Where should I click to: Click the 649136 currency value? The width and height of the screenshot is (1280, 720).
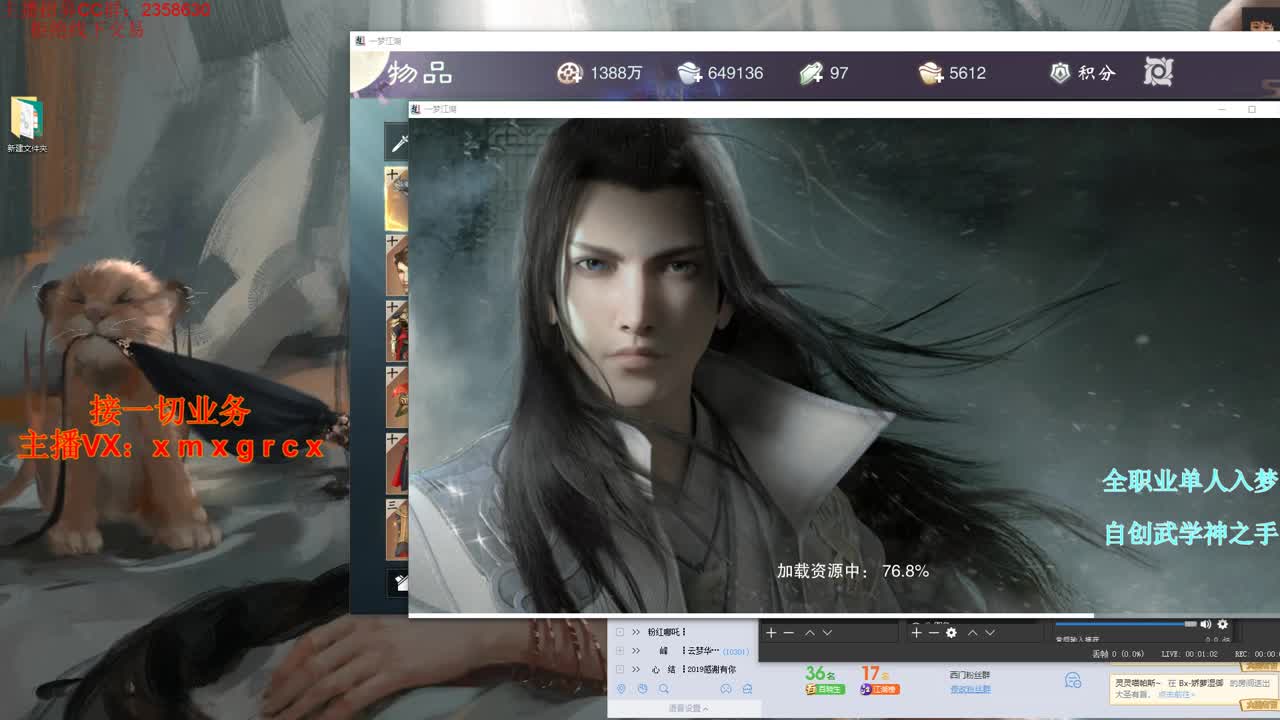pos(735,73)
